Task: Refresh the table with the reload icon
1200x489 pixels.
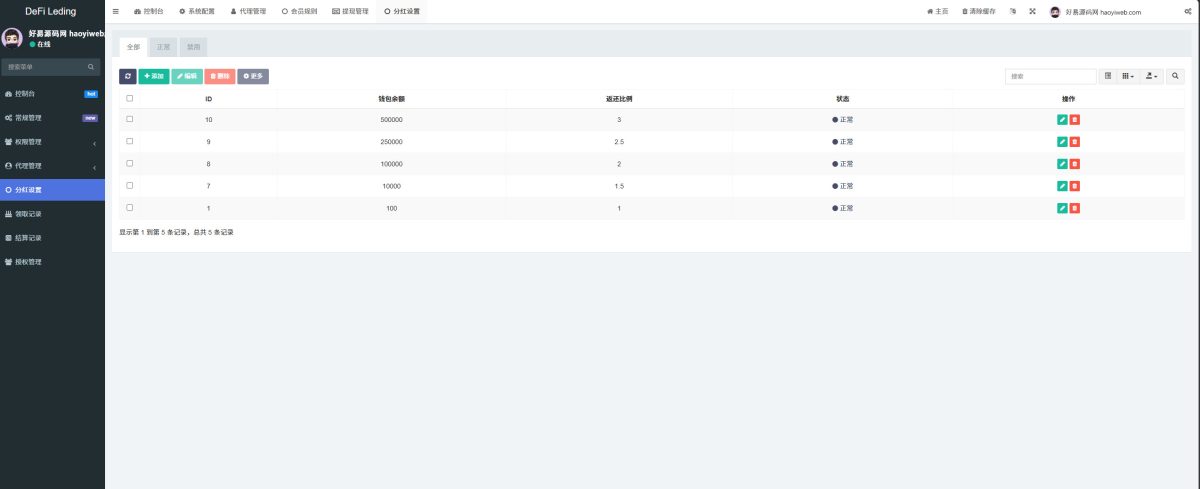Action: (128, 76)
